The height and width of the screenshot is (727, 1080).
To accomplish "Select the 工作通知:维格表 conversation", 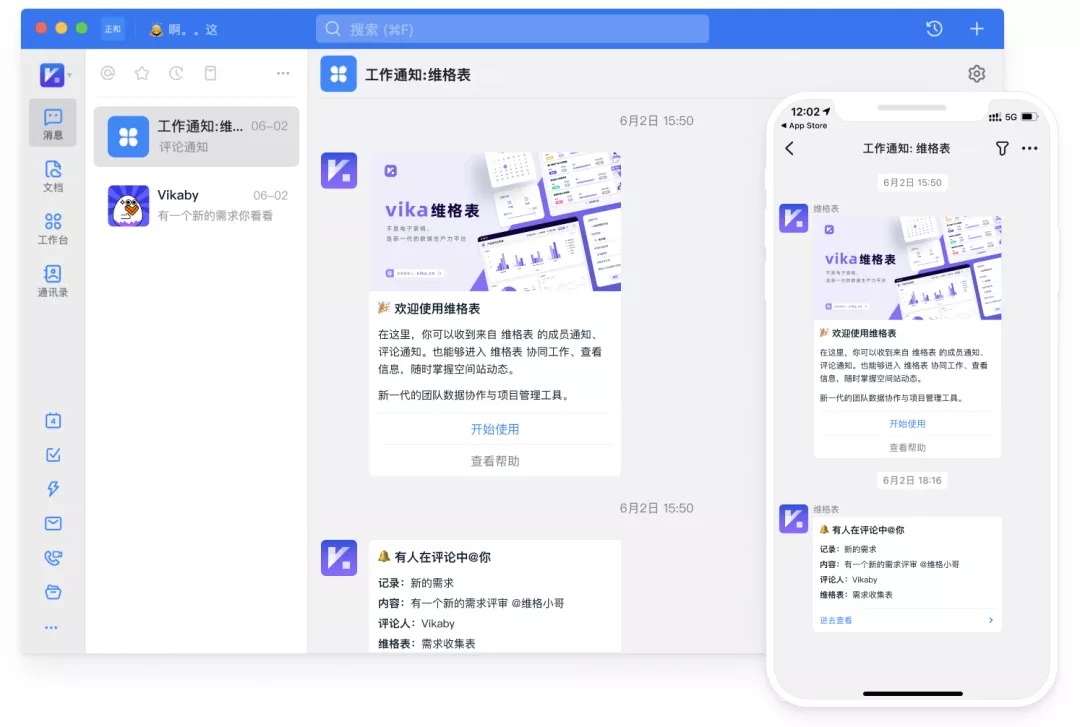I will (x=196, y=136).
